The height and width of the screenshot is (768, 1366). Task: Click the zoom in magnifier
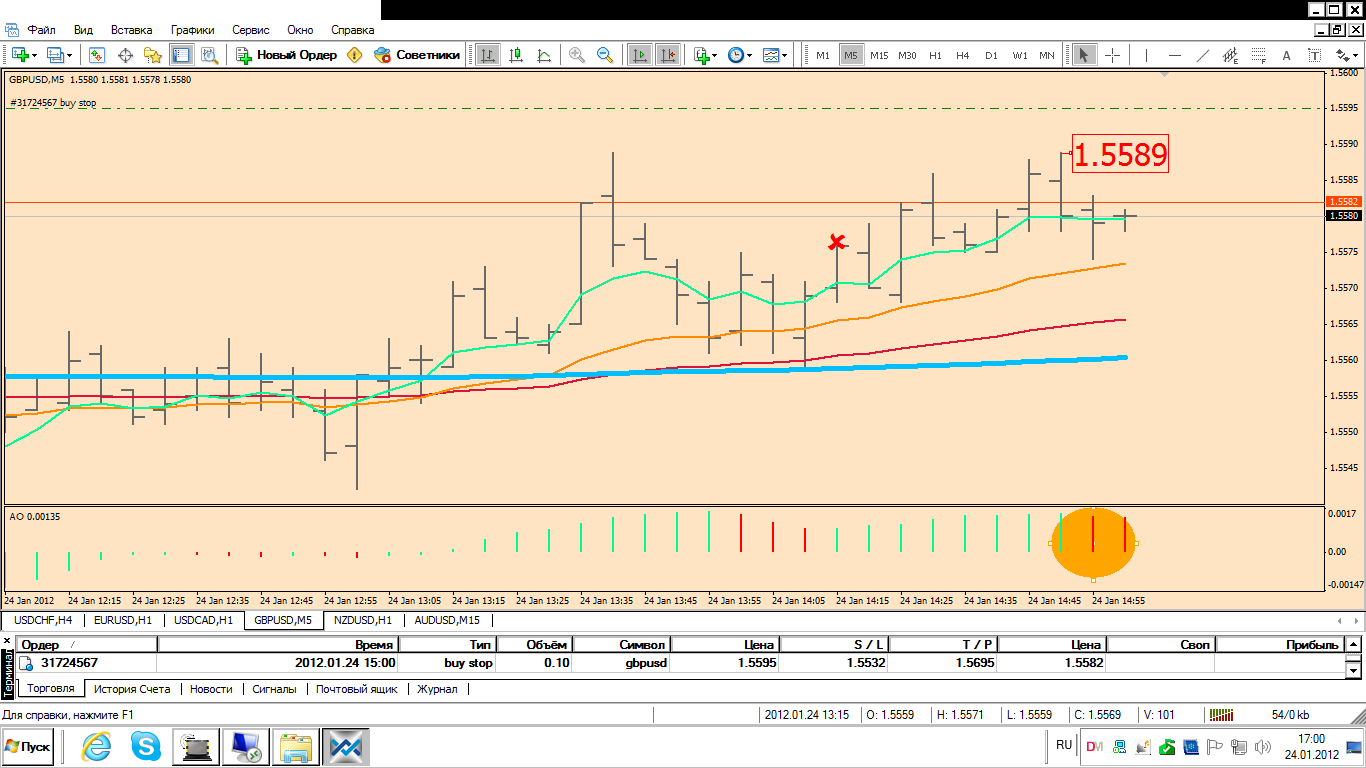click(577, 55)
